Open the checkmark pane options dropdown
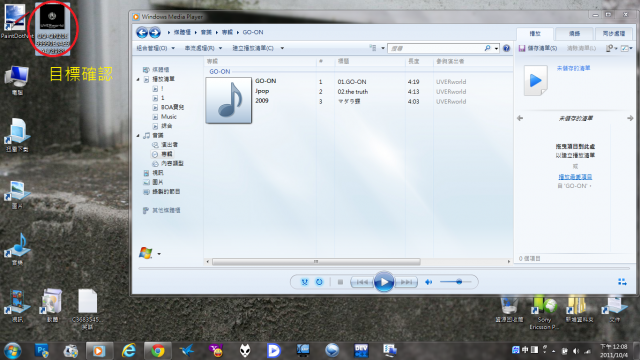 pos(627,48)
